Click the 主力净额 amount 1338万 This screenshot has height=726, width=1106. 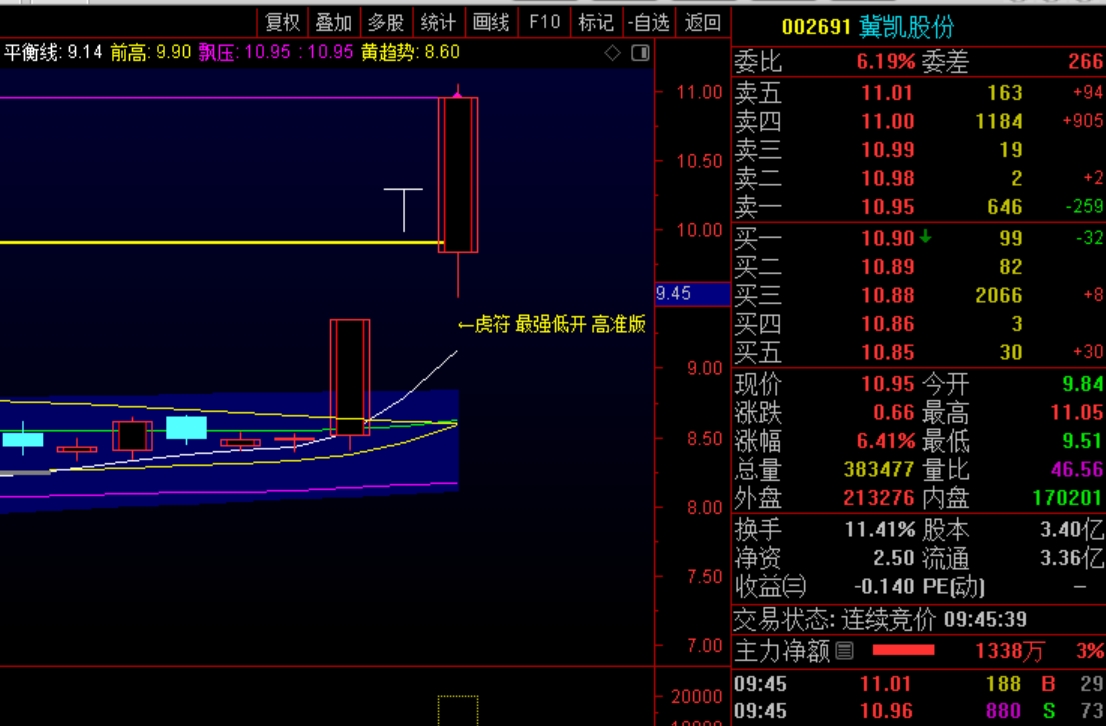(1009, 651)
